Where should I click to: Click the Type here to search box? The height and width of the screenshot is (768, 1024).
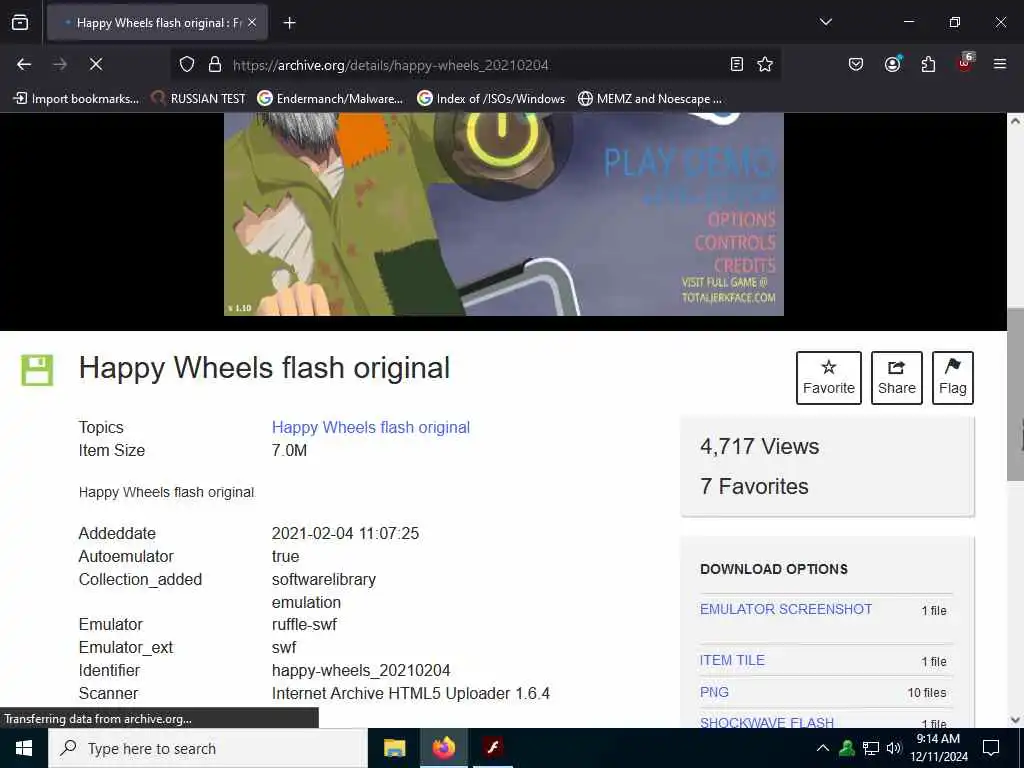[x=208, y=748]
